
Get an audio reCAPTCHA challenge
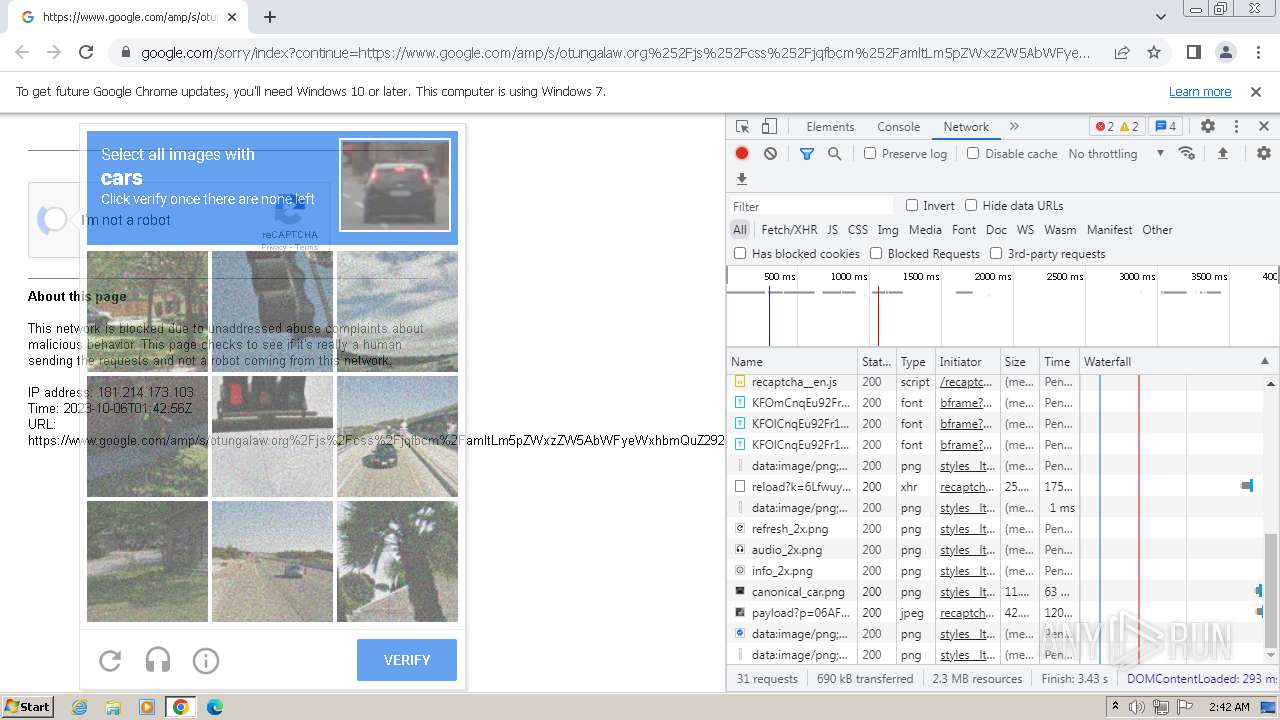(x=158, y=660)
